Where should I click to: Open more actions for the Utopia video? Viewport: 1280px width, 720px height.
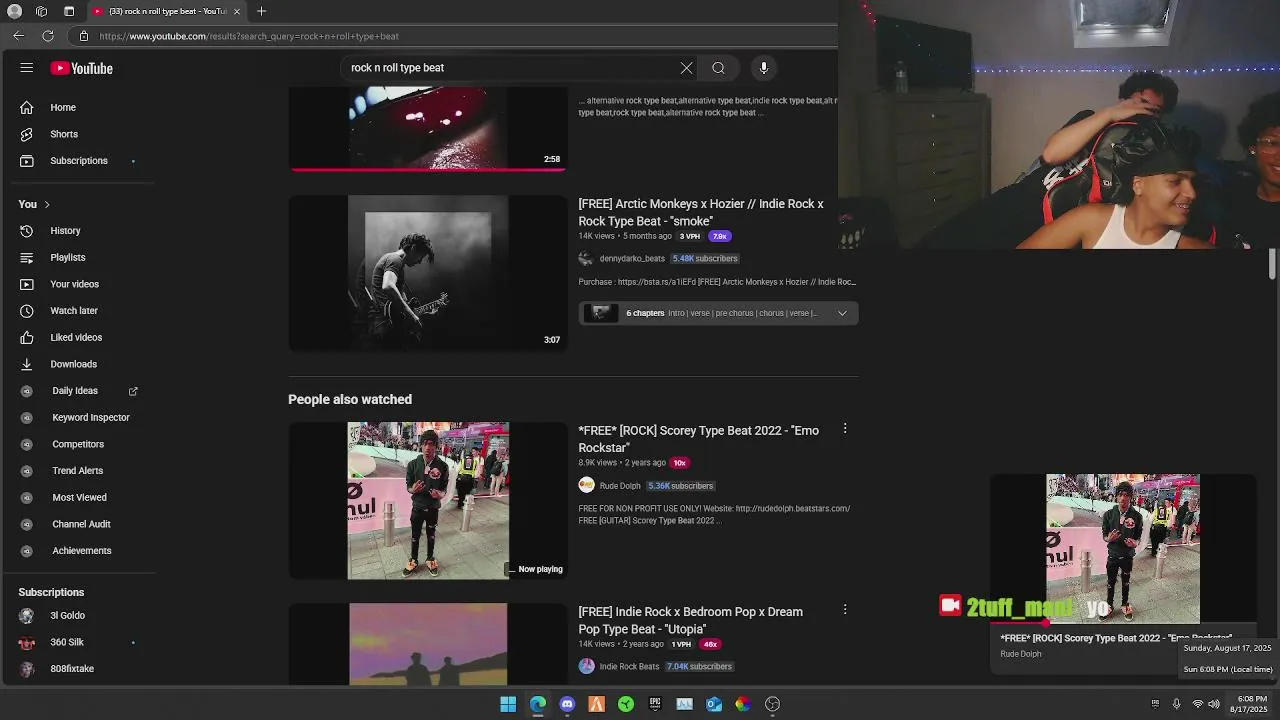coord(845,609)
